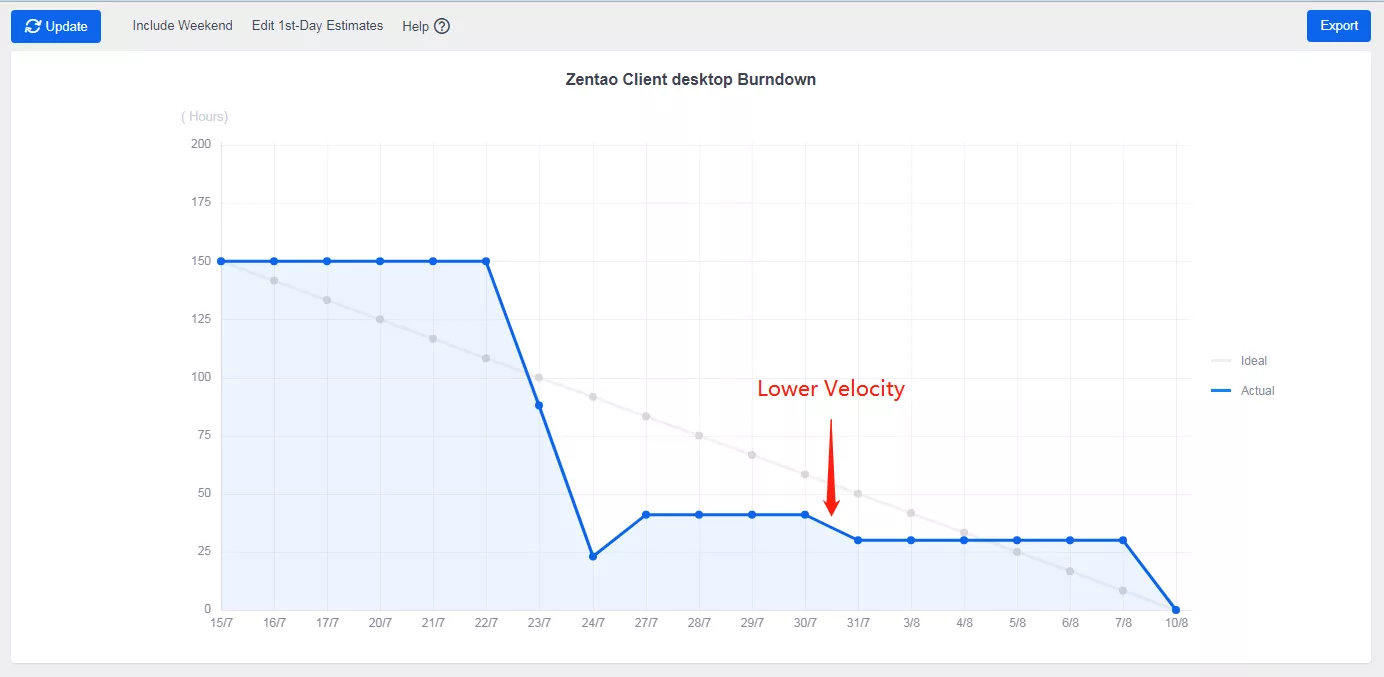The height and width of the screenshot is (677, 1384).
Task: Toggle the Include Weekend option
Action: tap(182, 26)
